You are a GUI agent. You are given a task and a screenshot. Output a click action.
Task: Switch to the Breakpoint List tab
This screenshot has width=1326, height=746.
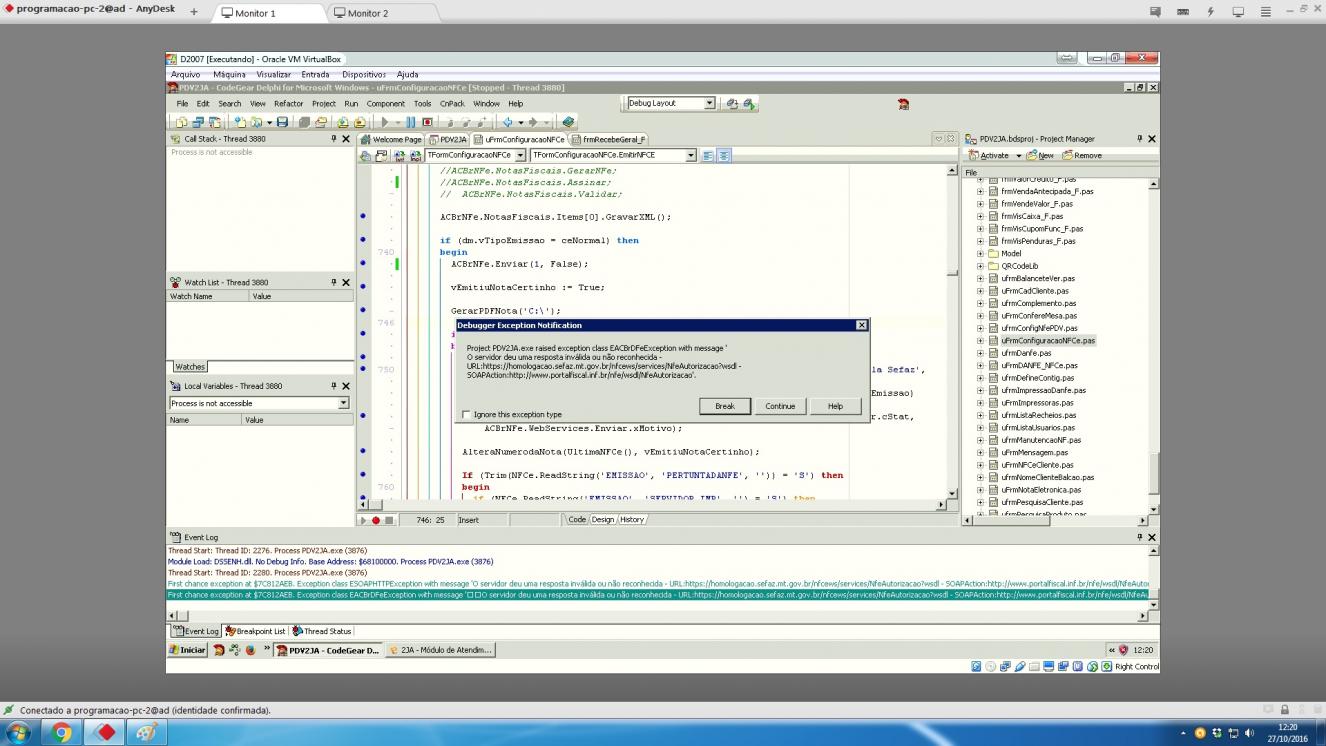(256, 631)
